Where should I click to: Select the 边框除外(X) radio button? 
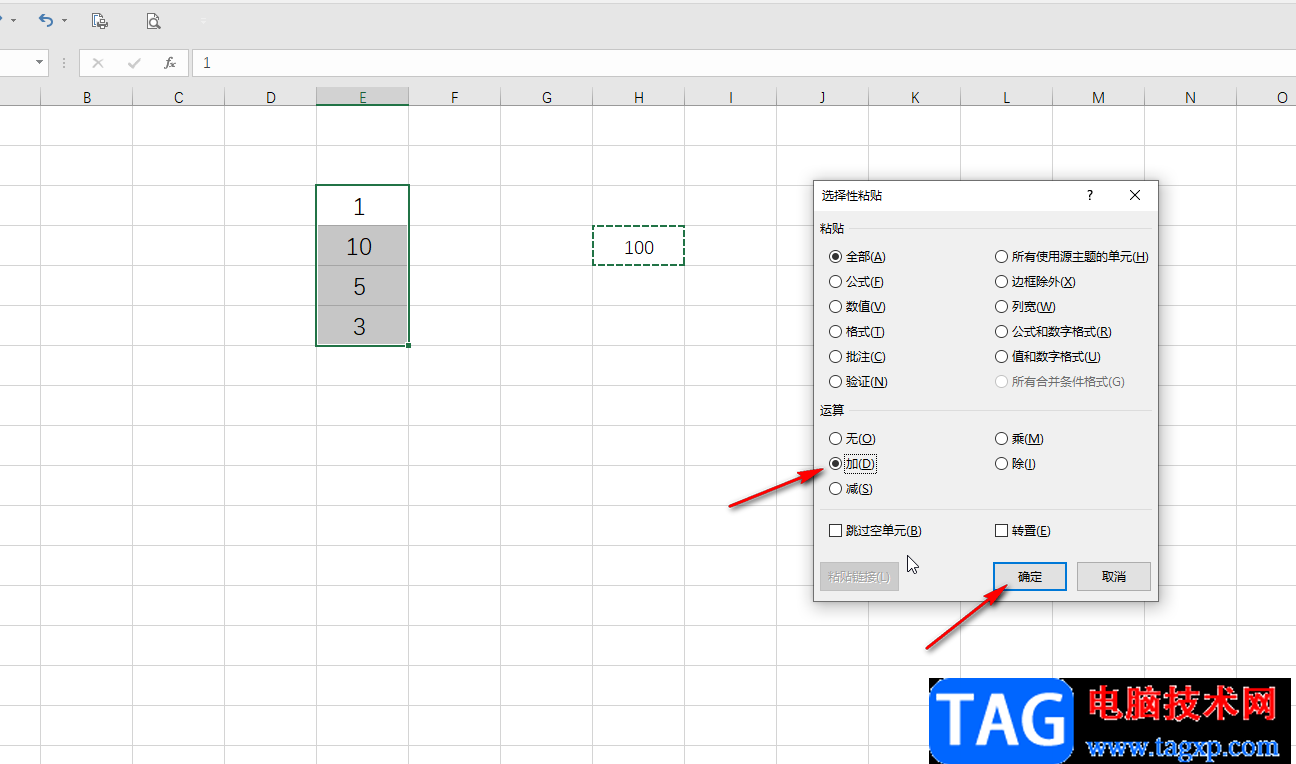[1035, 282]
